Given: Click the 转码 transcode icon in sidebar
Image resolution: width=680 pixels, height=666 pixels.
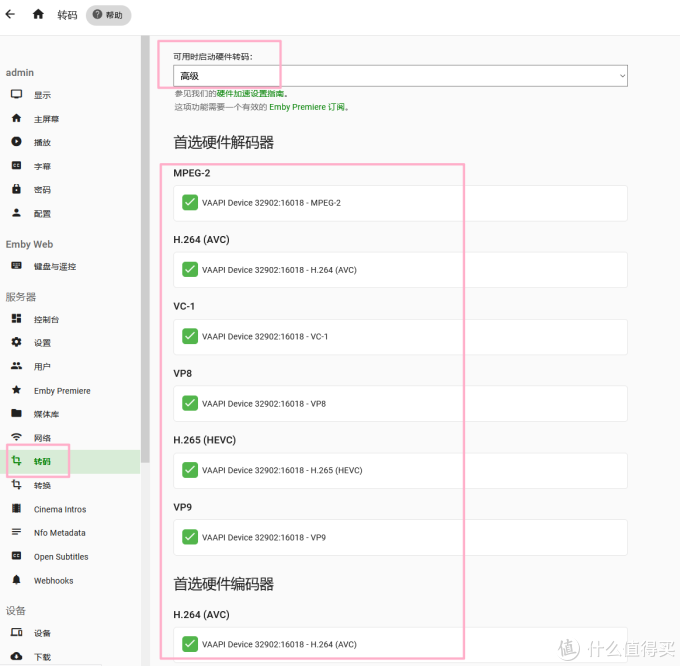Looking at the screenshot, I should coord(16,460).
